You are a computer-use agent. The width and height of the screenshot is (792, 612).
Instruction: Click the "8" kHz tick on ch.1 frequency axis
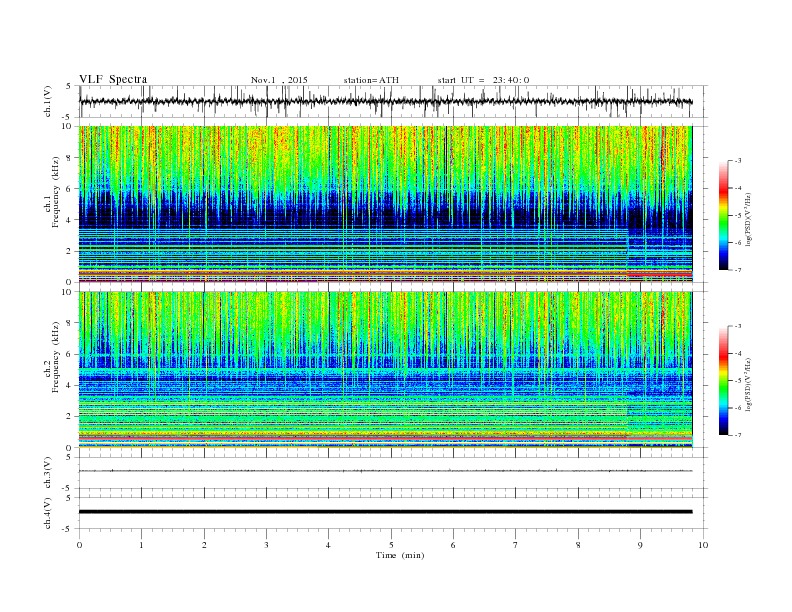pos(70,158)
